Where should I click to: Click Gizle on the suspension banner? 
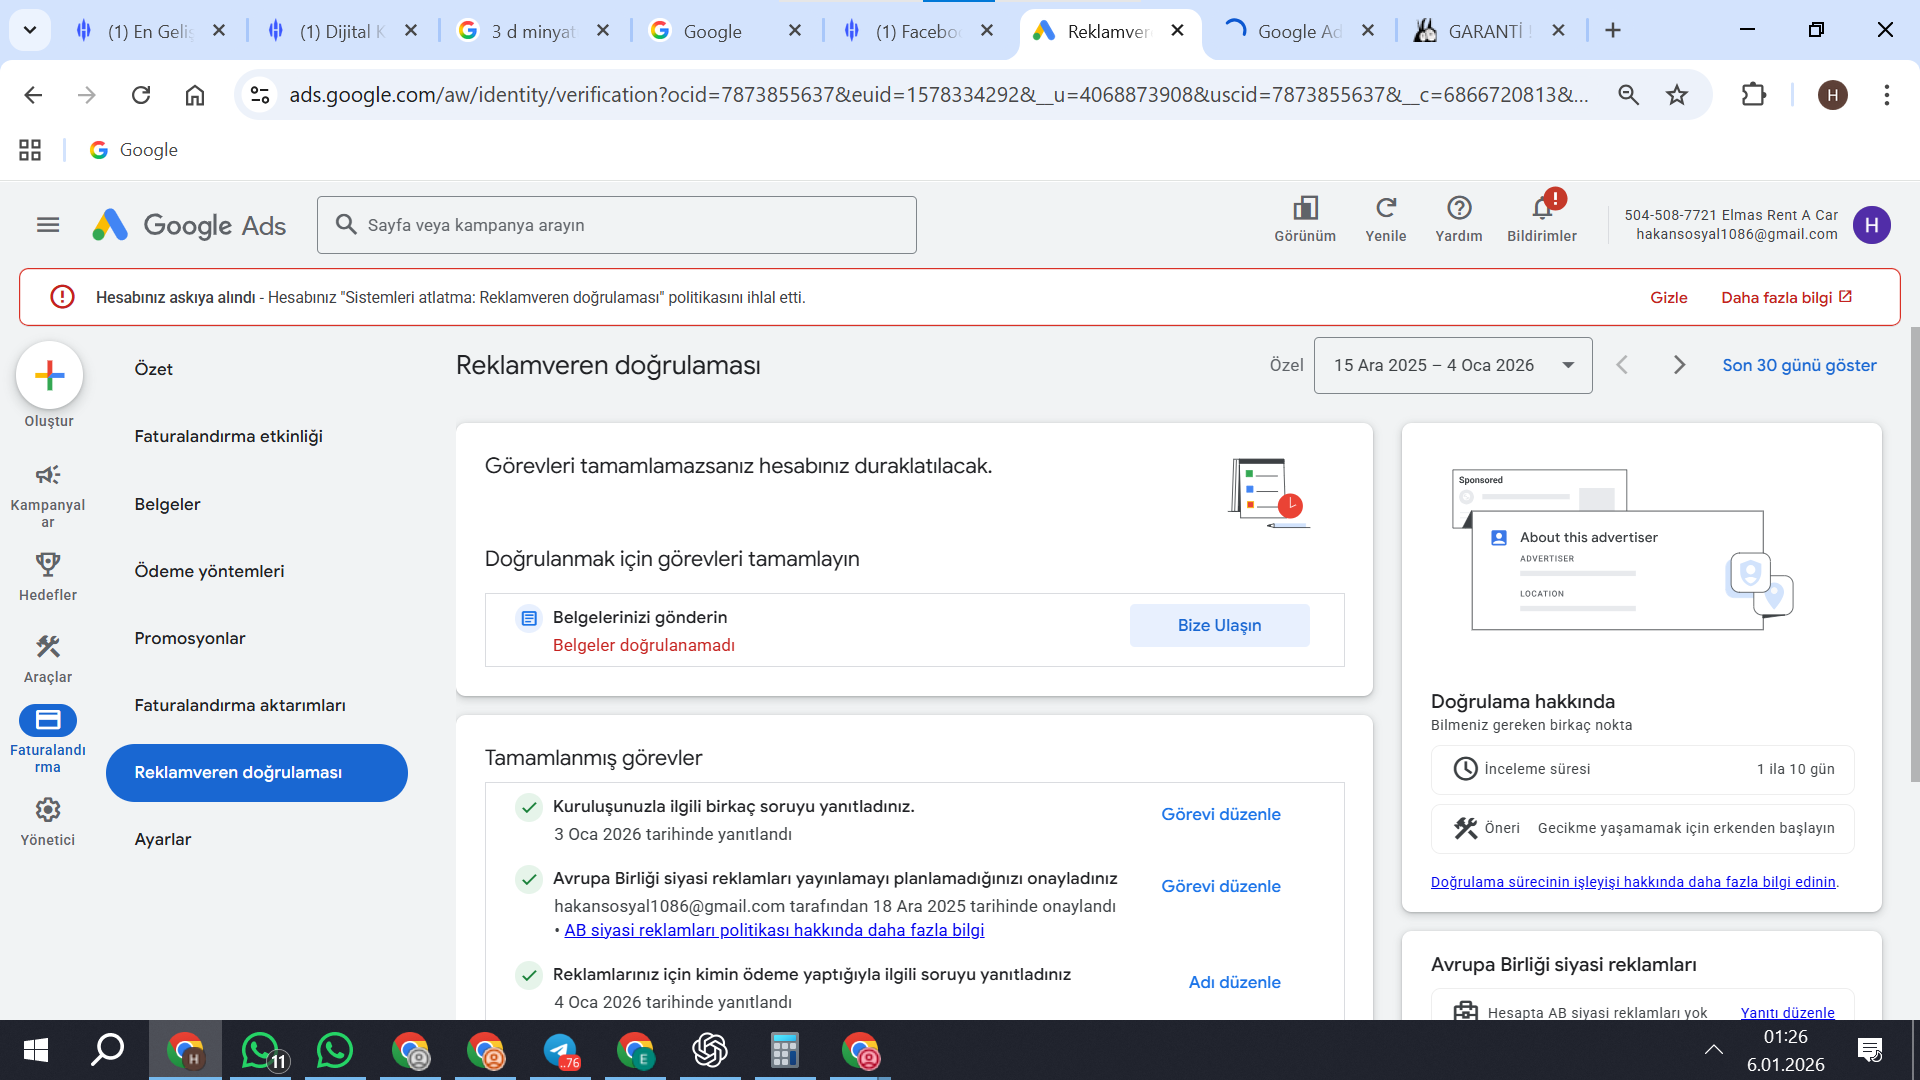point(1669,298)
